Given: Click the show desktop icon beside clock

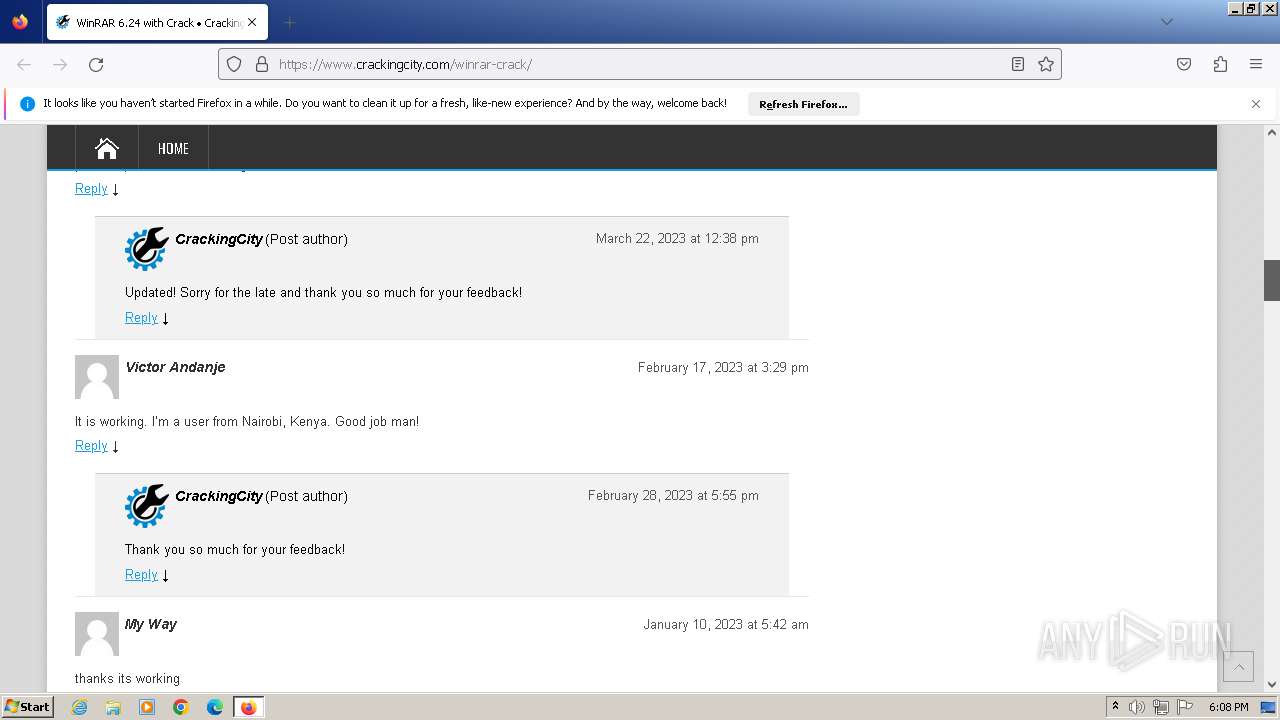Looking at the screenshot, I should (1269, 707).
